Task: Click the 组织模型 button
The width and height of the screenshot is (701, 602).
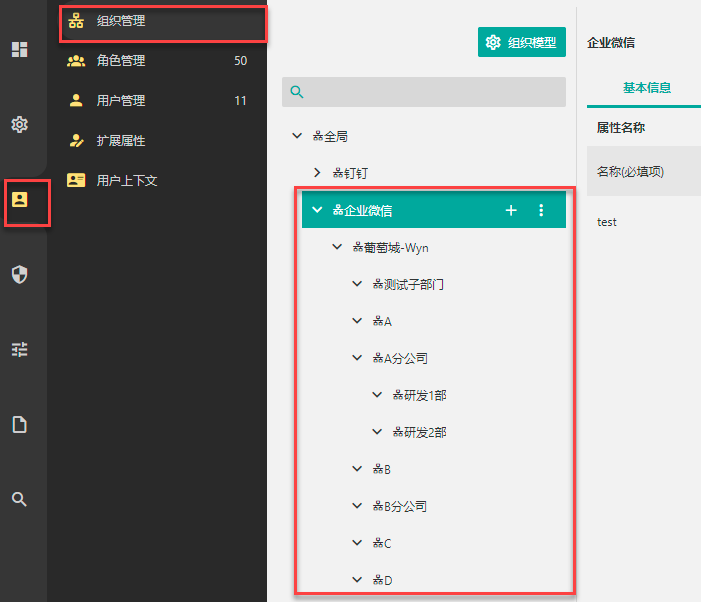Action: (522, 42)
